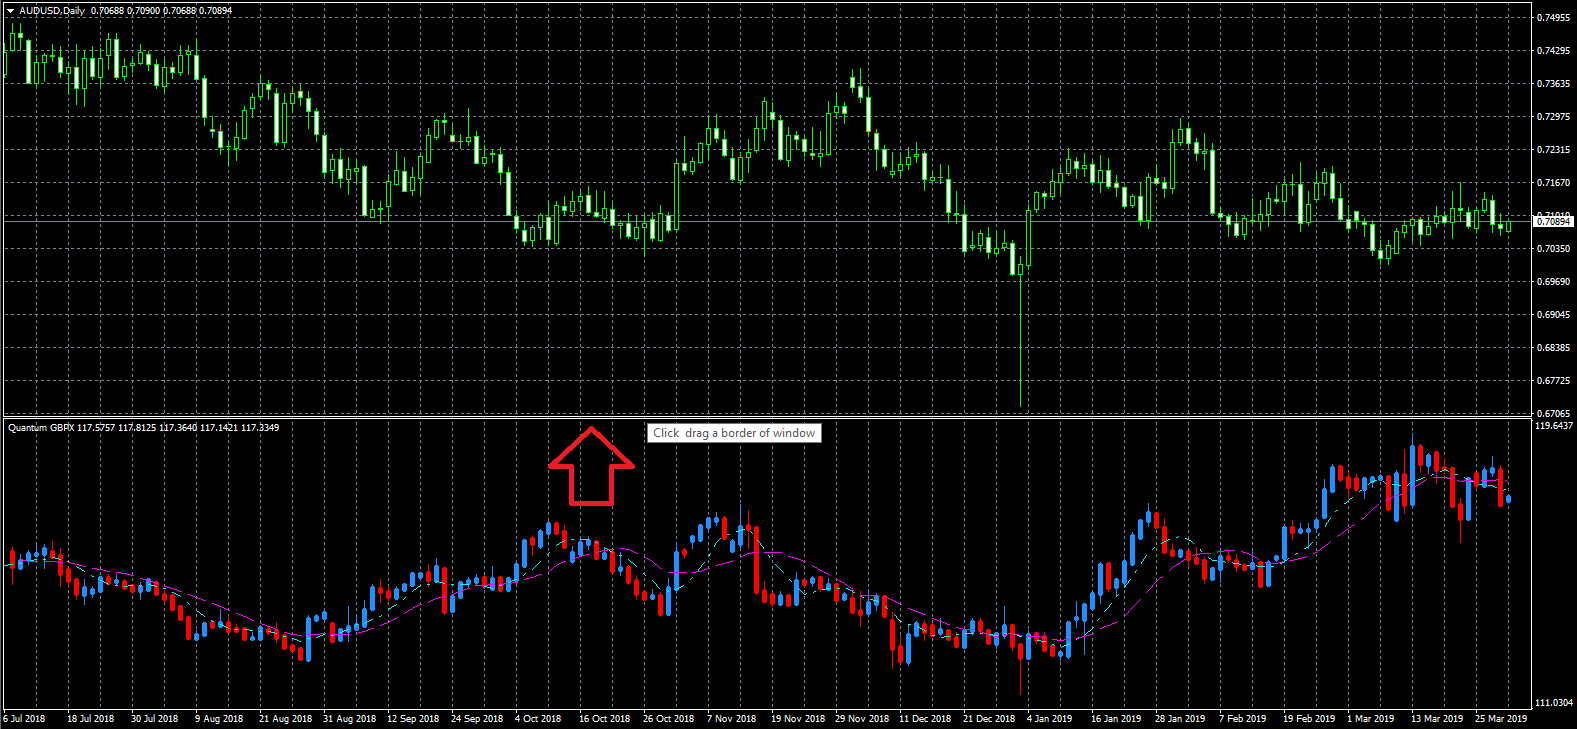
Task: Click the 'Click drag a border of window' tooltip
Action: click(x=734, y=433)
